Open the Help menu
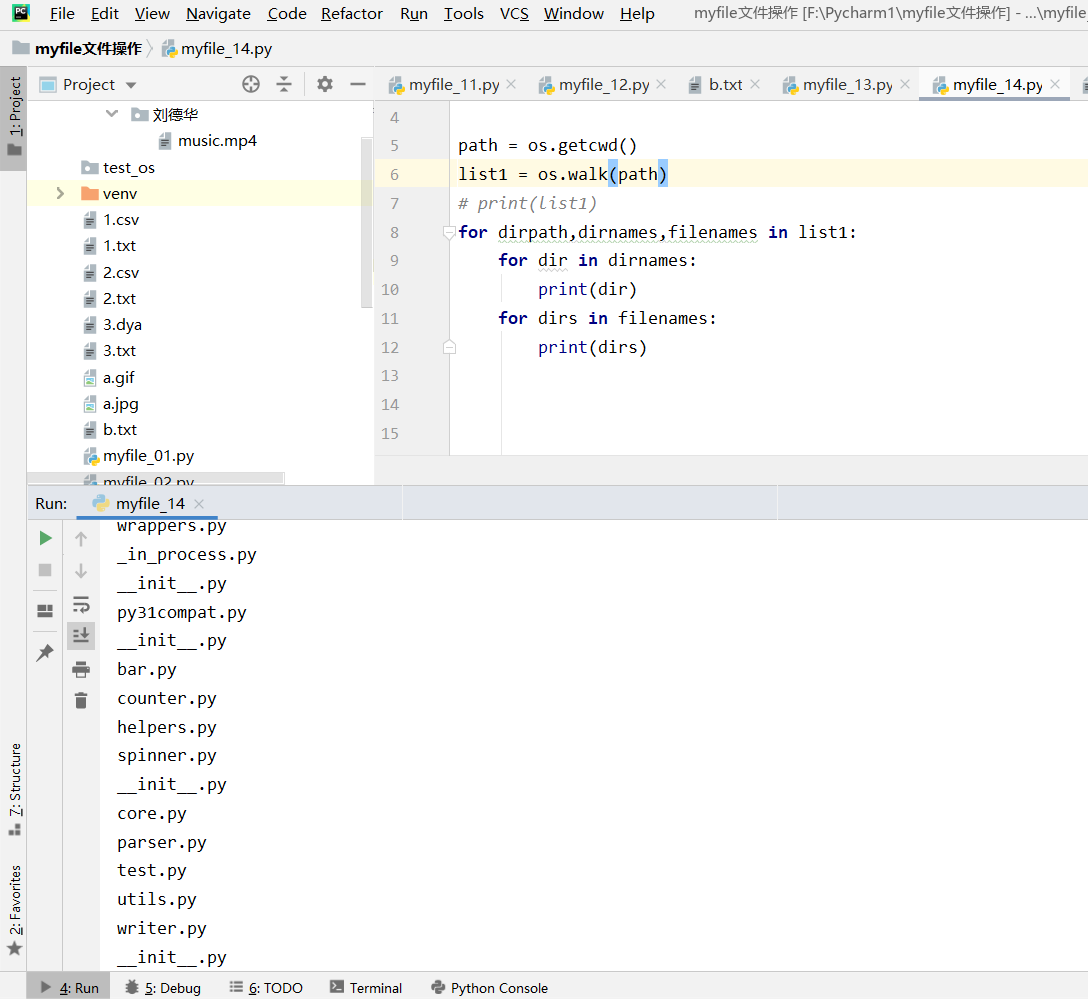Image resolution: width=1088 pixels, height=999 pixels. coord(637,14)
